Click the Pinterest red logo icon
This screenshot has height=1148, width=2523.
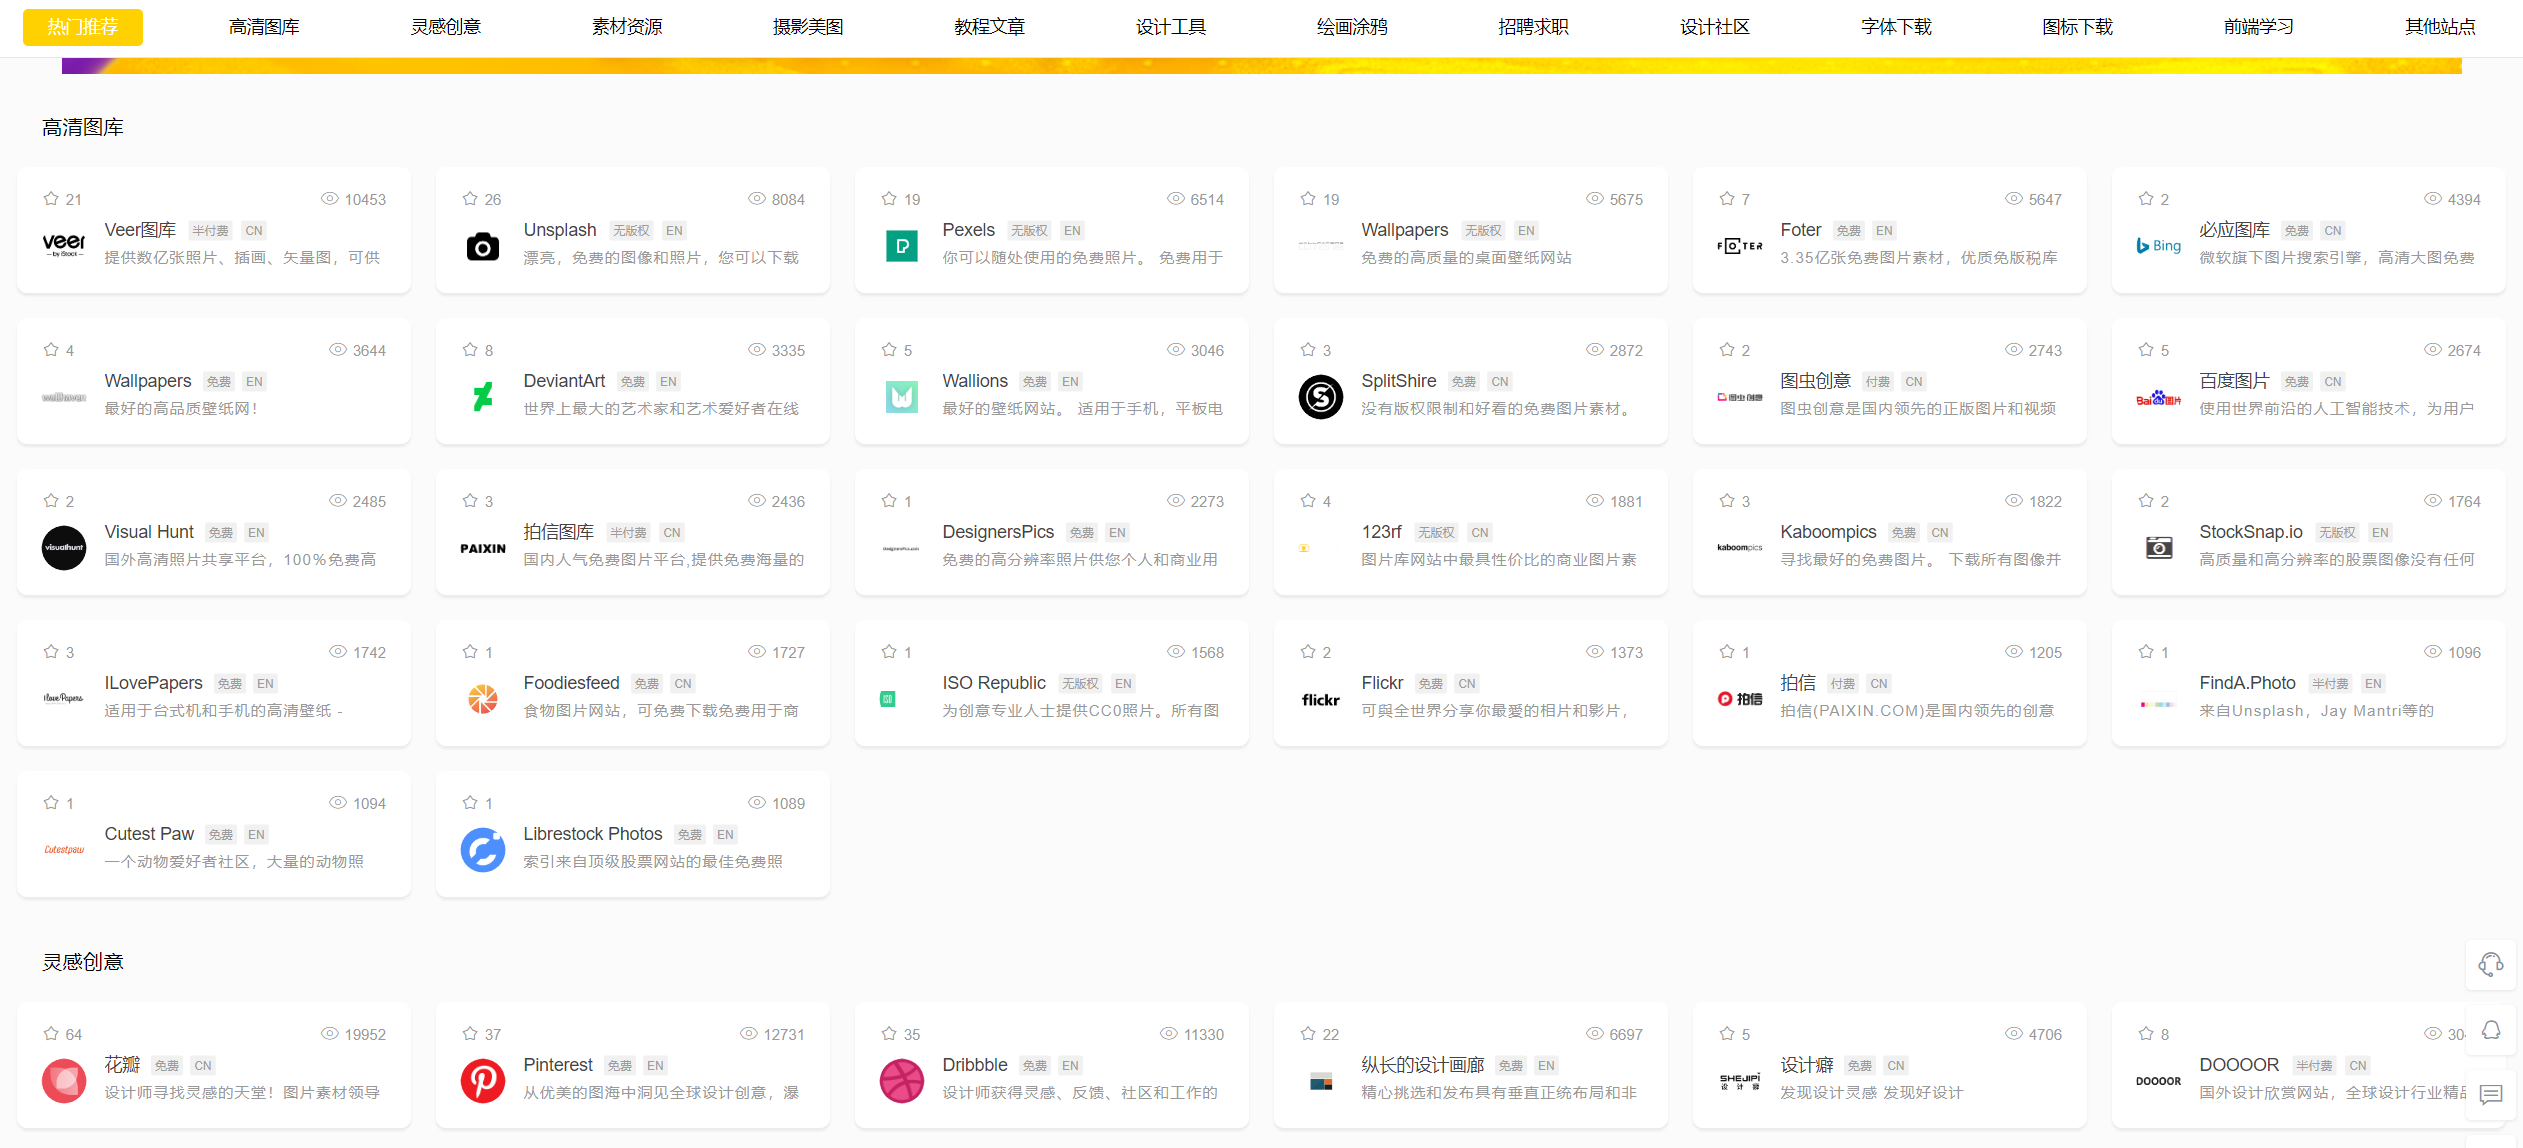coord(482,1081)
